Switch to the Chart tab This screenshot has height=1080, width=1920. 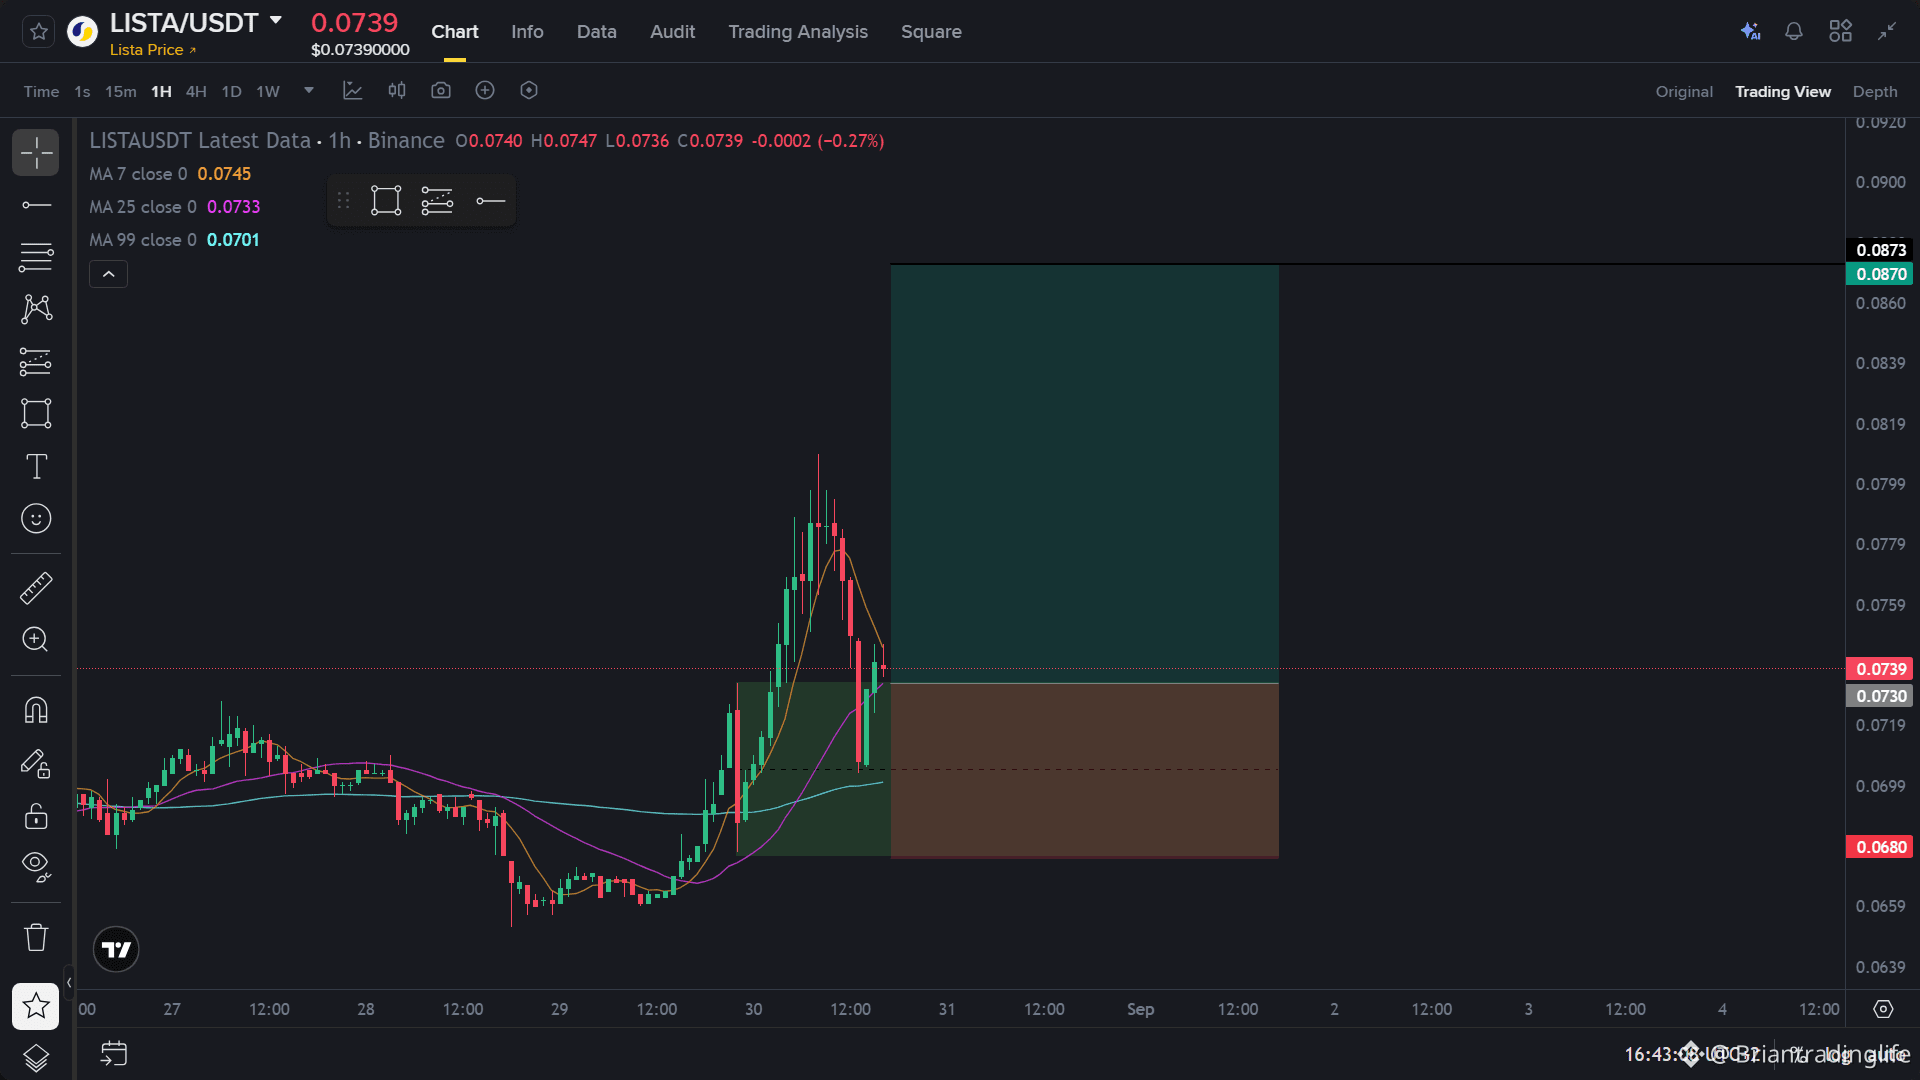pos(455,32)
